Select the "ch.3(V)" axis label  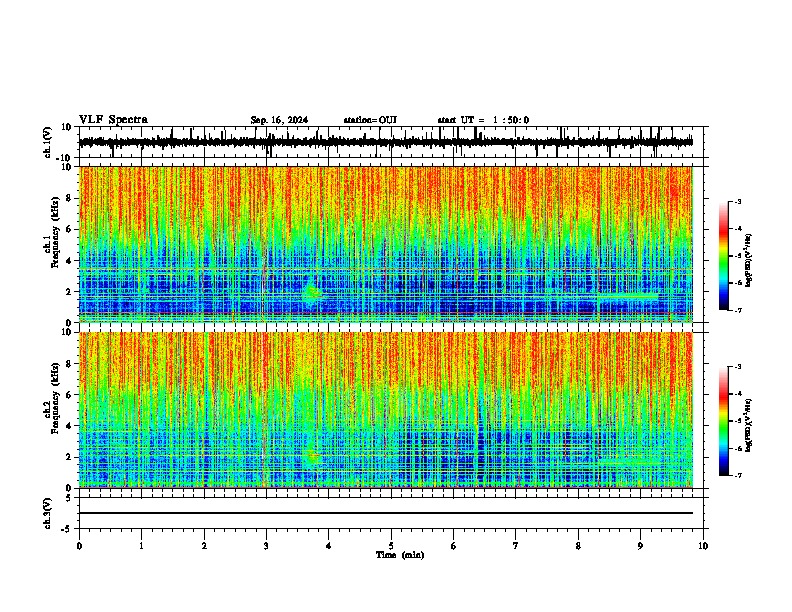[48, 513]
